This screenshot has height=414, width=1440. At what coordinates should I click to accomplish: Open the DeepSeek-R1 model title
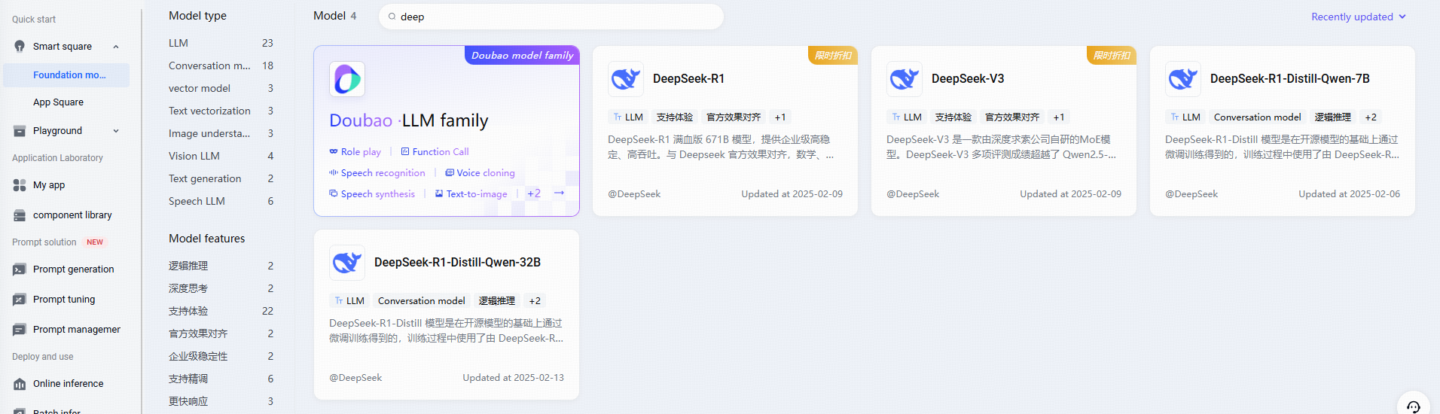pyautogui.click(x=689, y=79)
